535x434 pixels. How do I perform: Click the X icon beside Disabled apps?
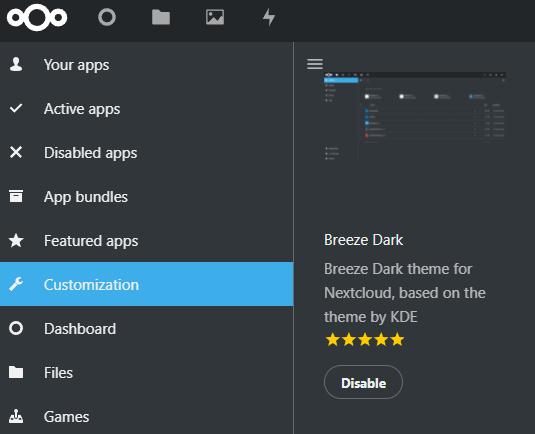point(16,152)
